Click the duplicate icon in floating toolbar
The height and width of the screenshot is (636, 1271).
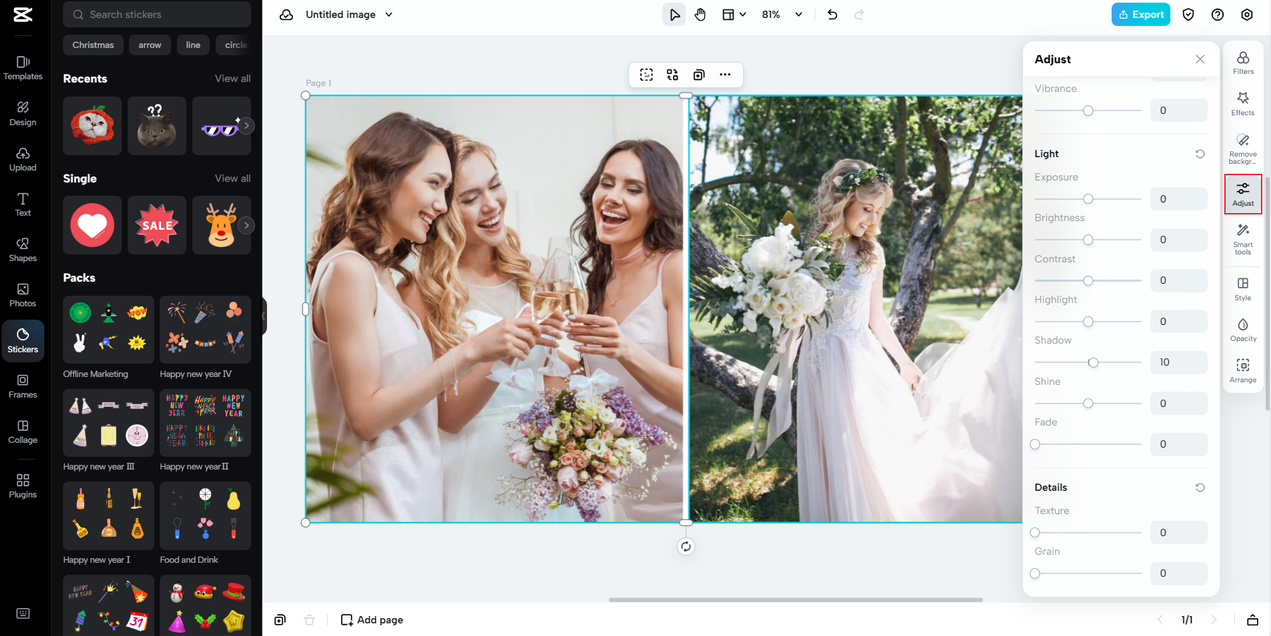699,75
